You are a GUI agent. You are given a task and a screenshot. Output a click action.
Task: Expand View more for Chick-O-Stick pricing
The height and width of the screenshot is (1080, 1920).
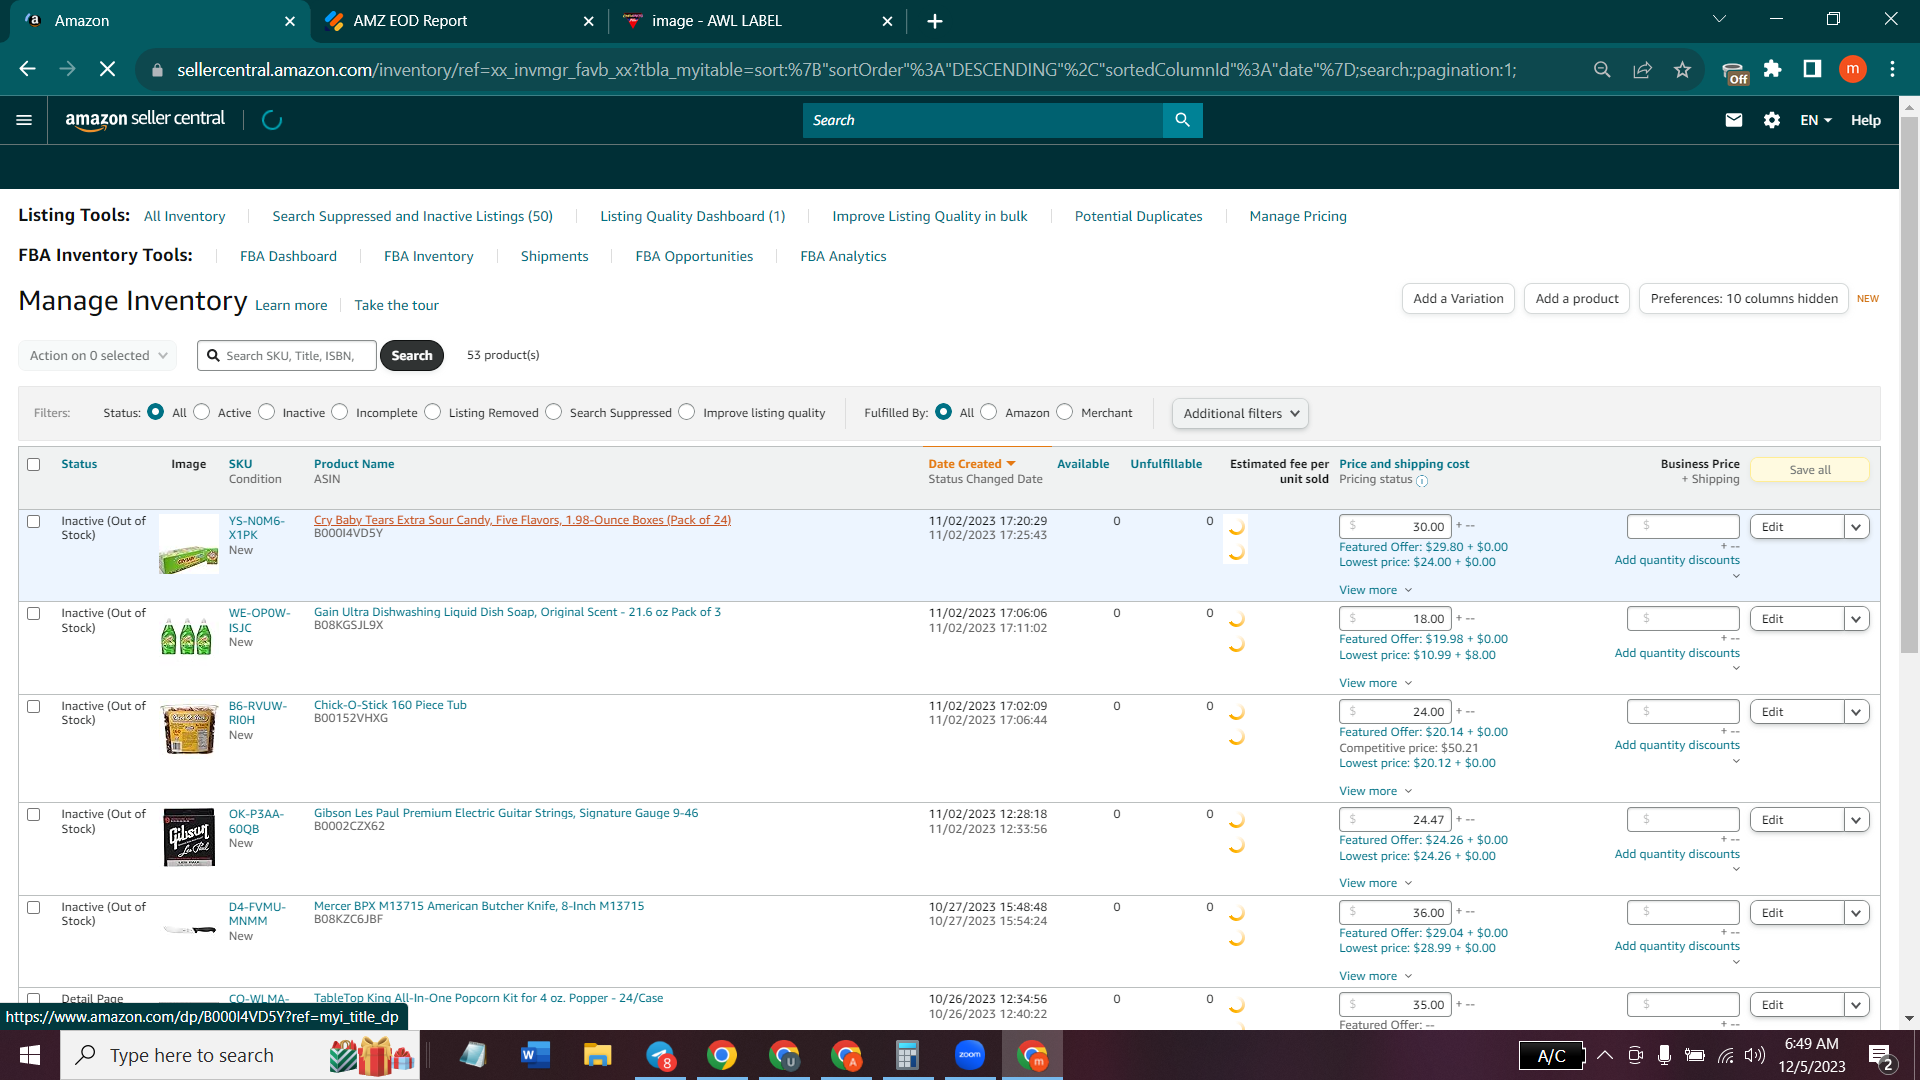pyautogui.click(x=1376, y=791)
